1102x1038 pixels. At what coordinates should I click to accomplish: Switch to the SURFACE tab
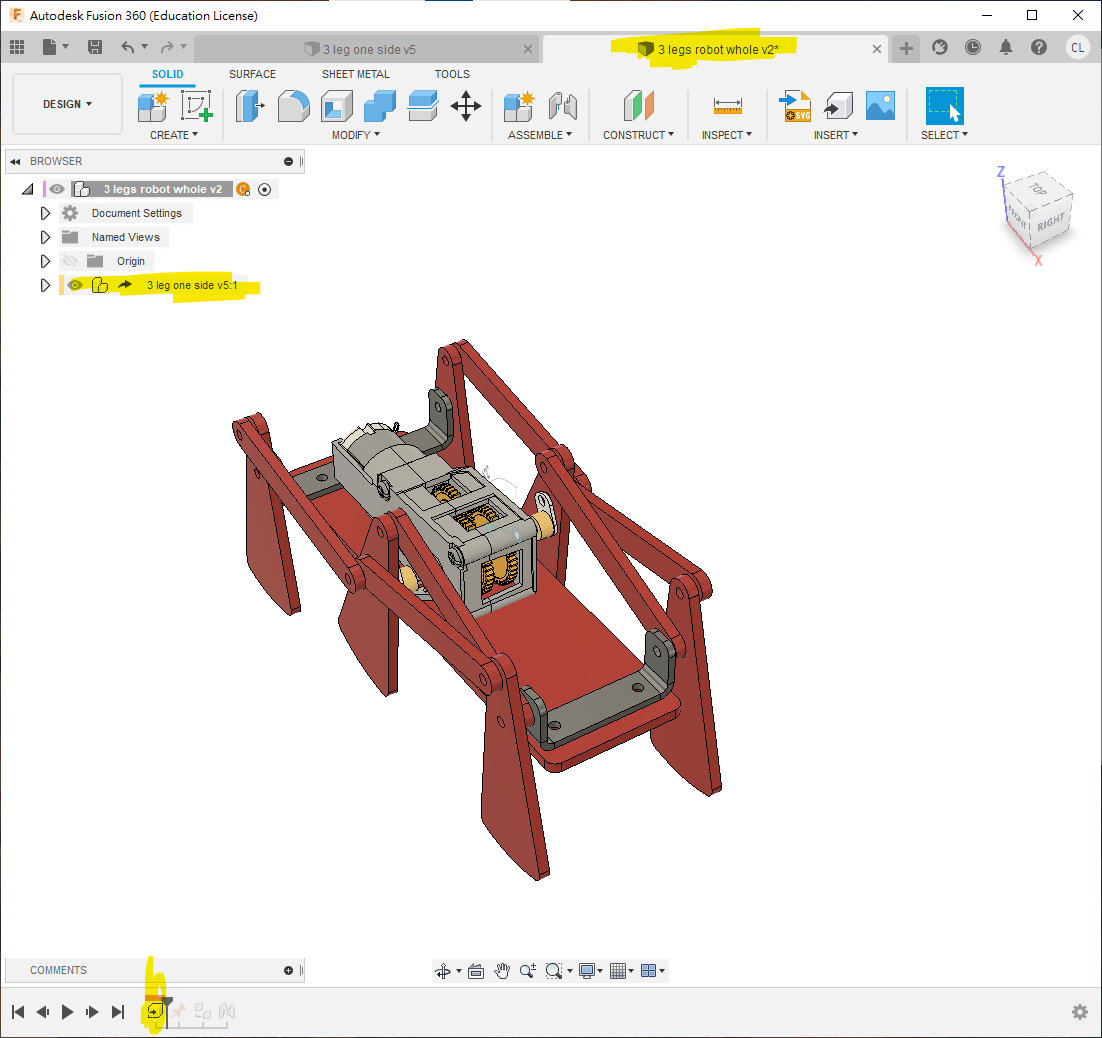tap(252, 74)
